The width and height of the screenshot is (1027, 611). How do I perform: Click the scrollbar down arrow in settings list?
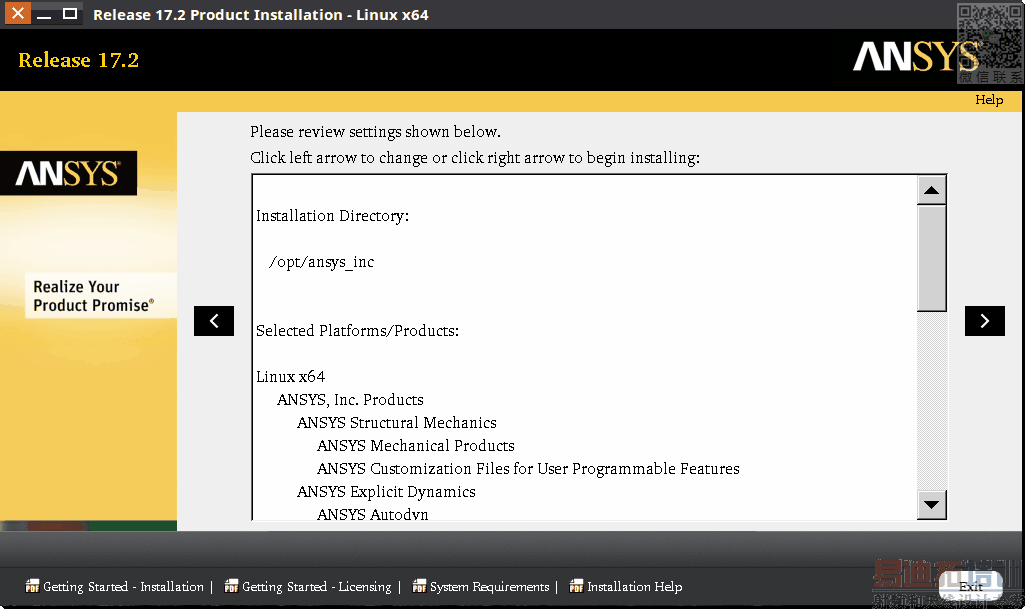tap(931, 505)
